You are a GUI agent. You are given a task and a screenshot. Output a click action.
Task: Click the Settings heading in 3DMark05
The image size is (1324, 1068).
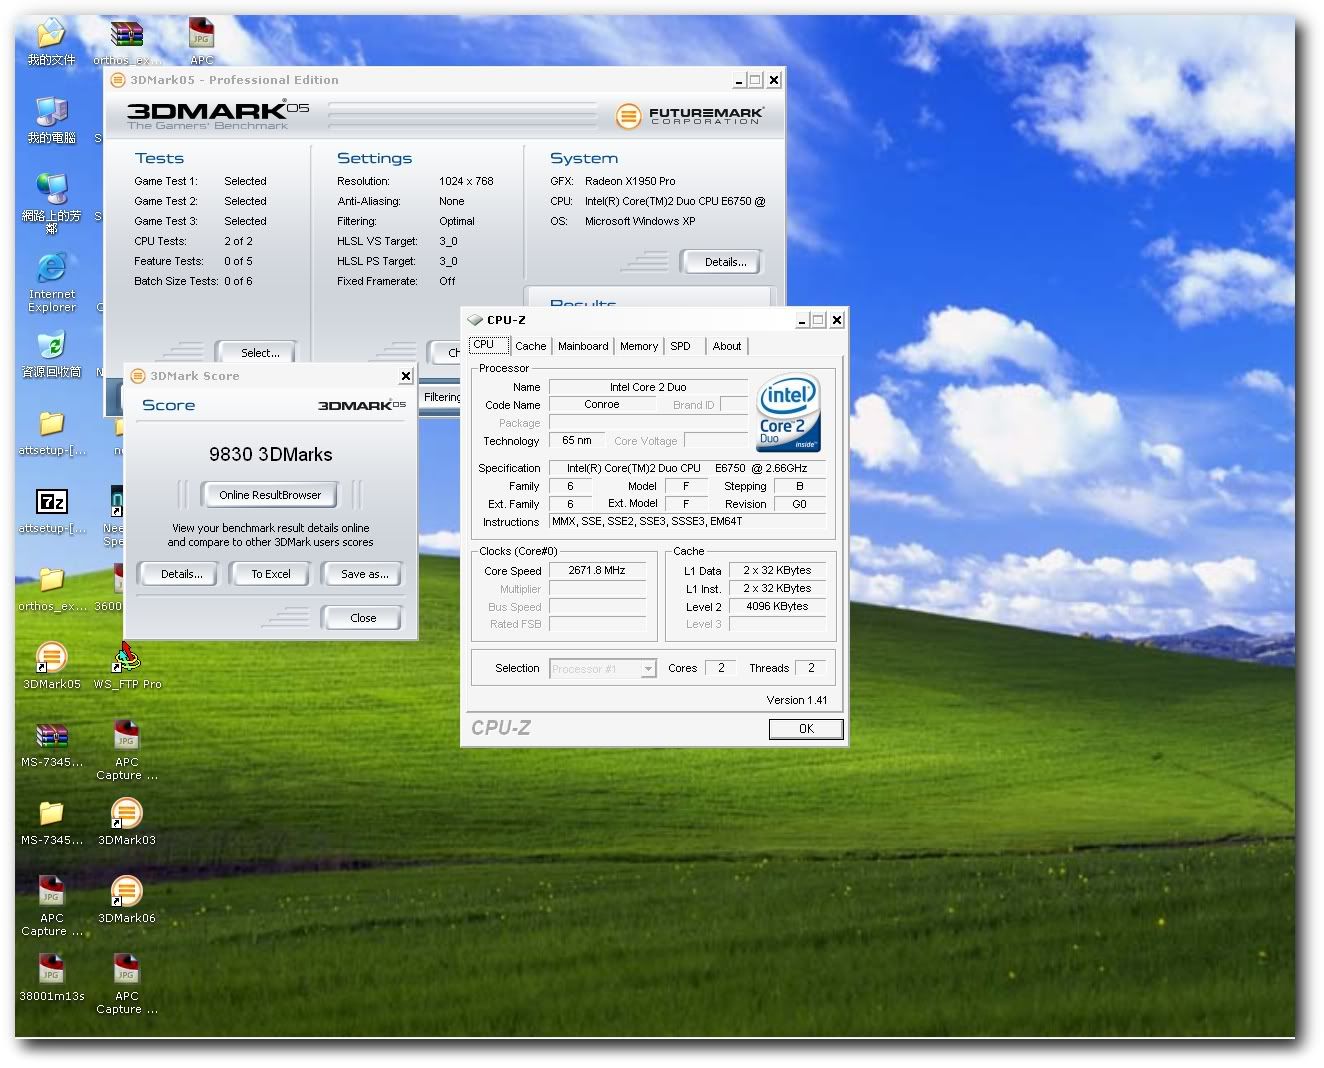[374, 158]
